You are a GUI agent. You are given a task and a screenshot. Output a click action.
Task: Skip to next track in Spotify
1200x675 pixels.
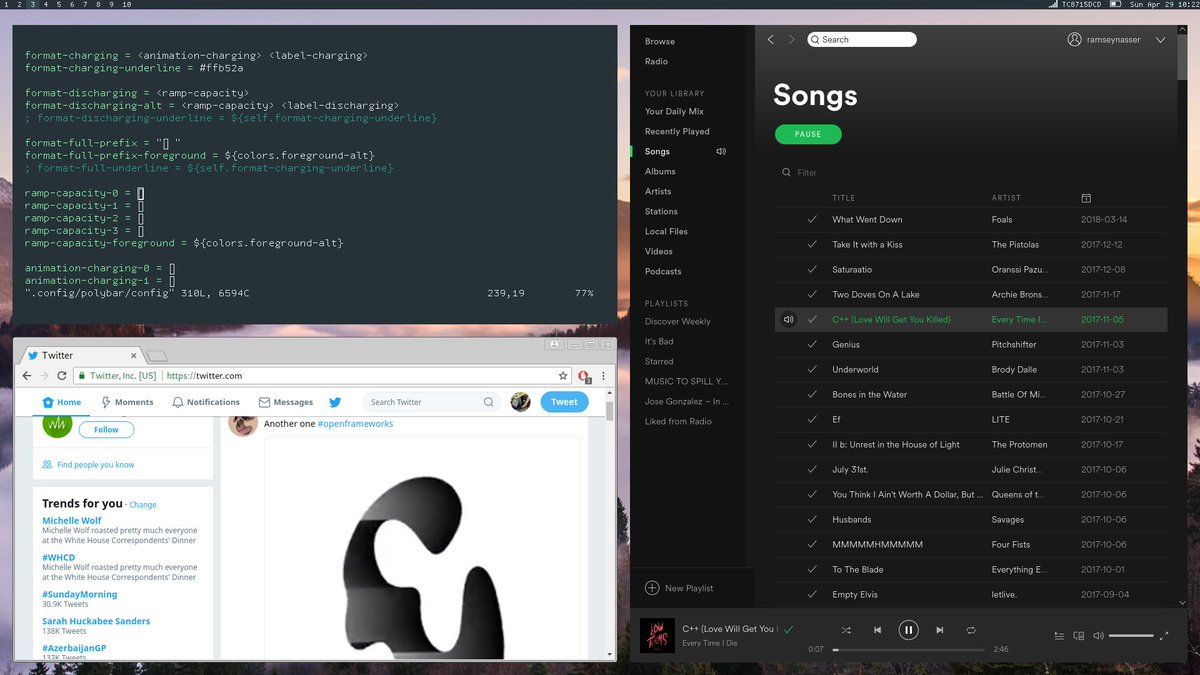tap(939, 630)
